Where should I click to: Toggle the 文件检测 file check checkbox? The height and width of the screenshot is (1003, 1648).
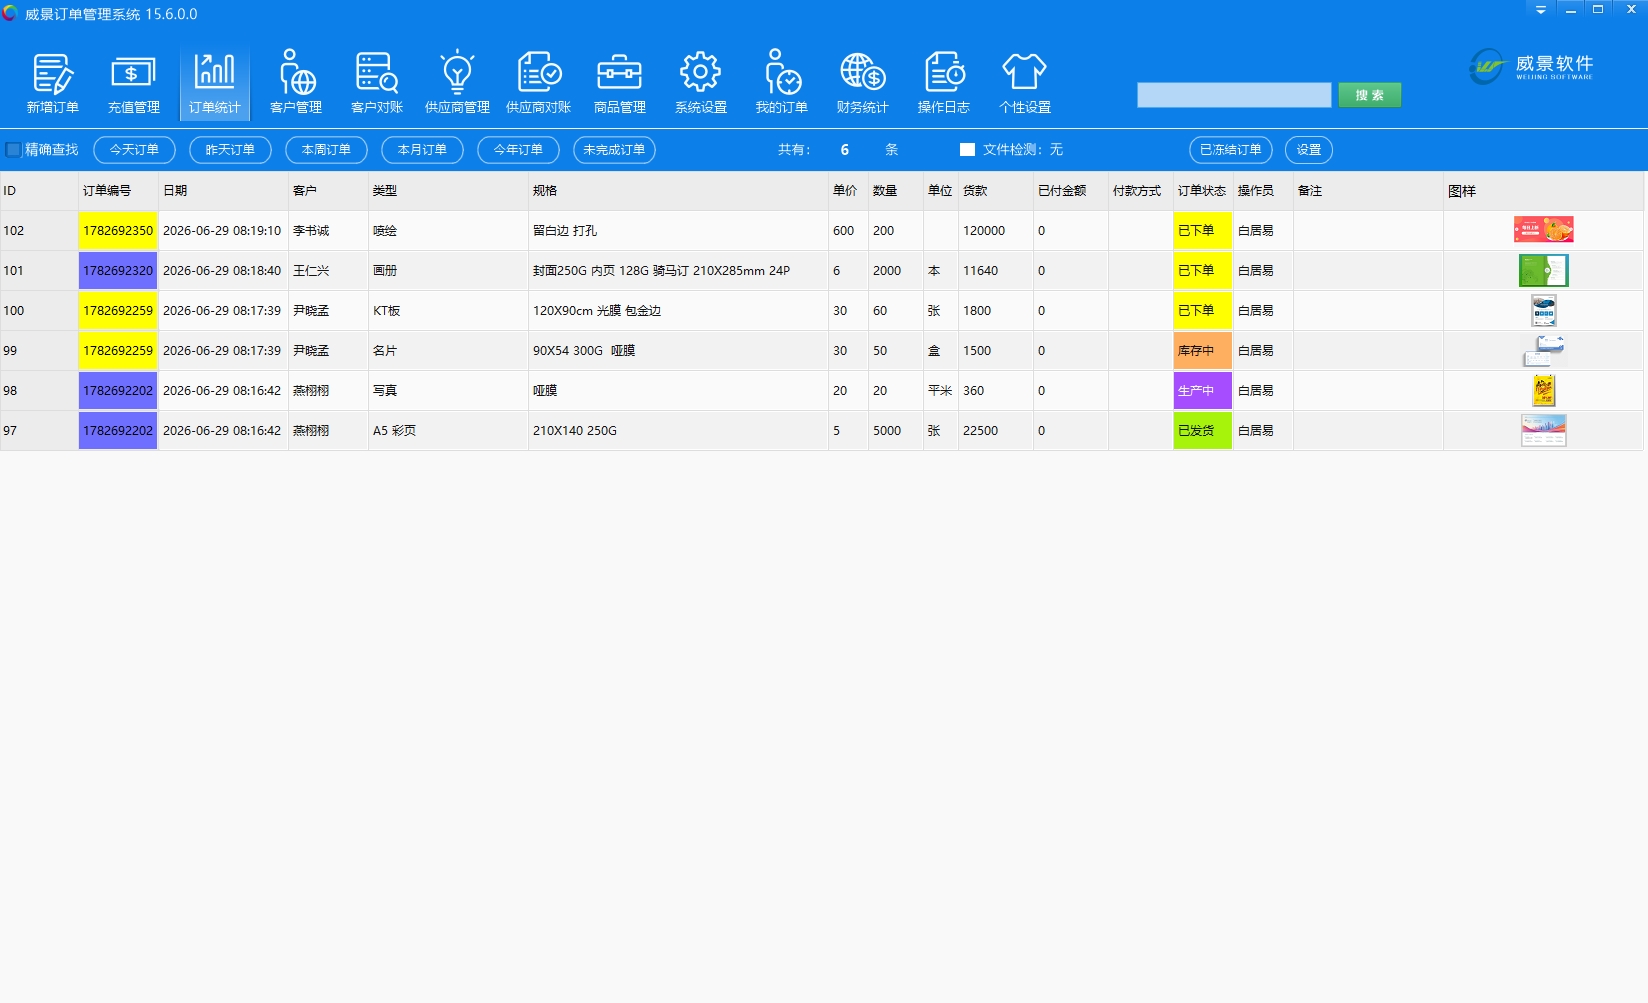pos(967,150)
